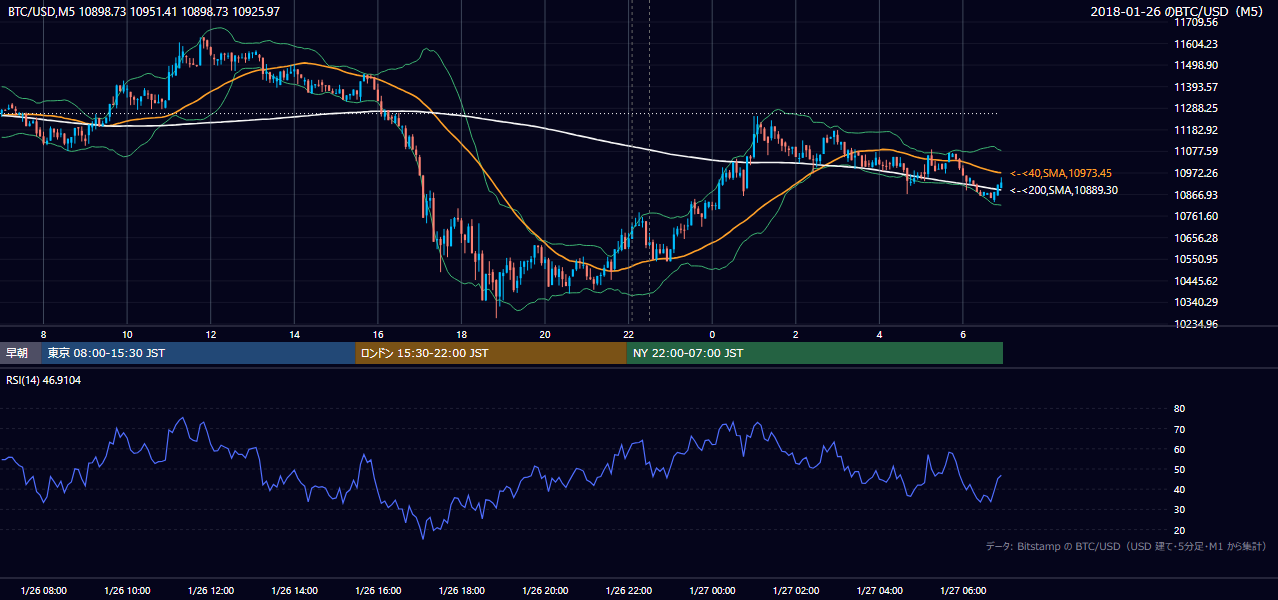Click the RSI 70 level label
Viewport: 1278px width, 600px height.
(1180, 429)
